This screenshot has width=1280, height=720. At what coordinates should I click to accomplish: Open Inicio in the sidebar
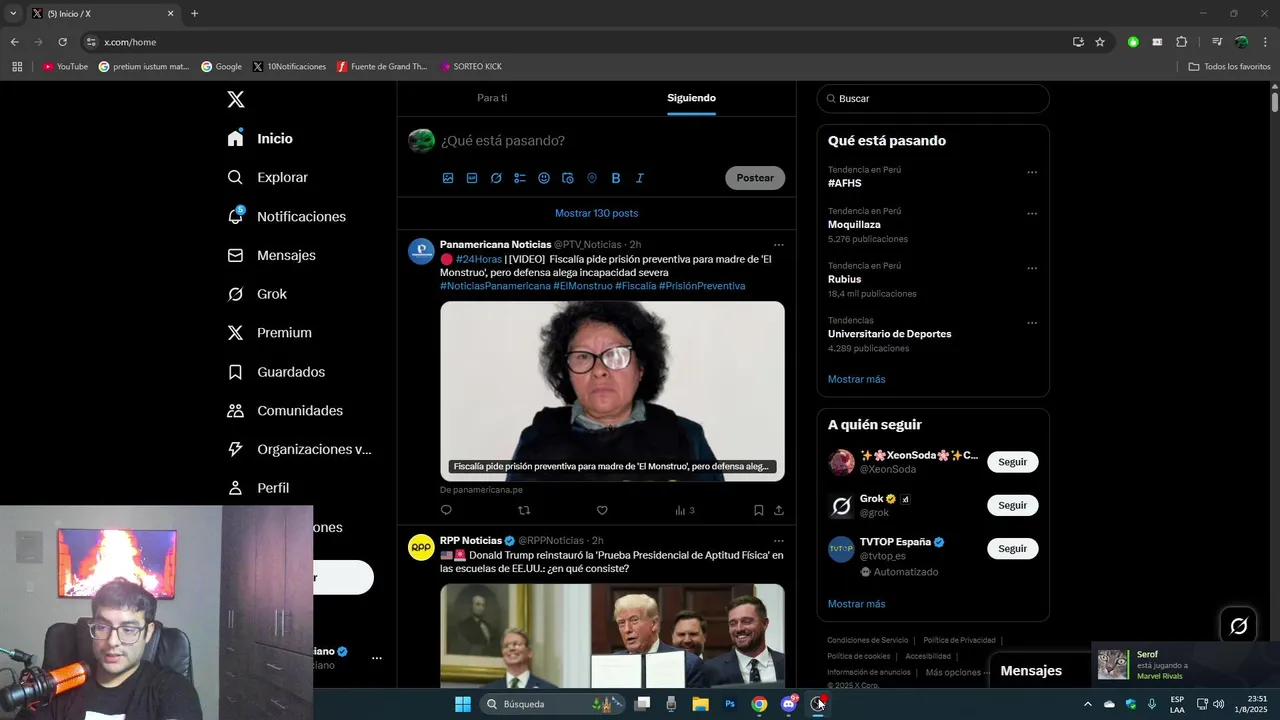point(260,139)
